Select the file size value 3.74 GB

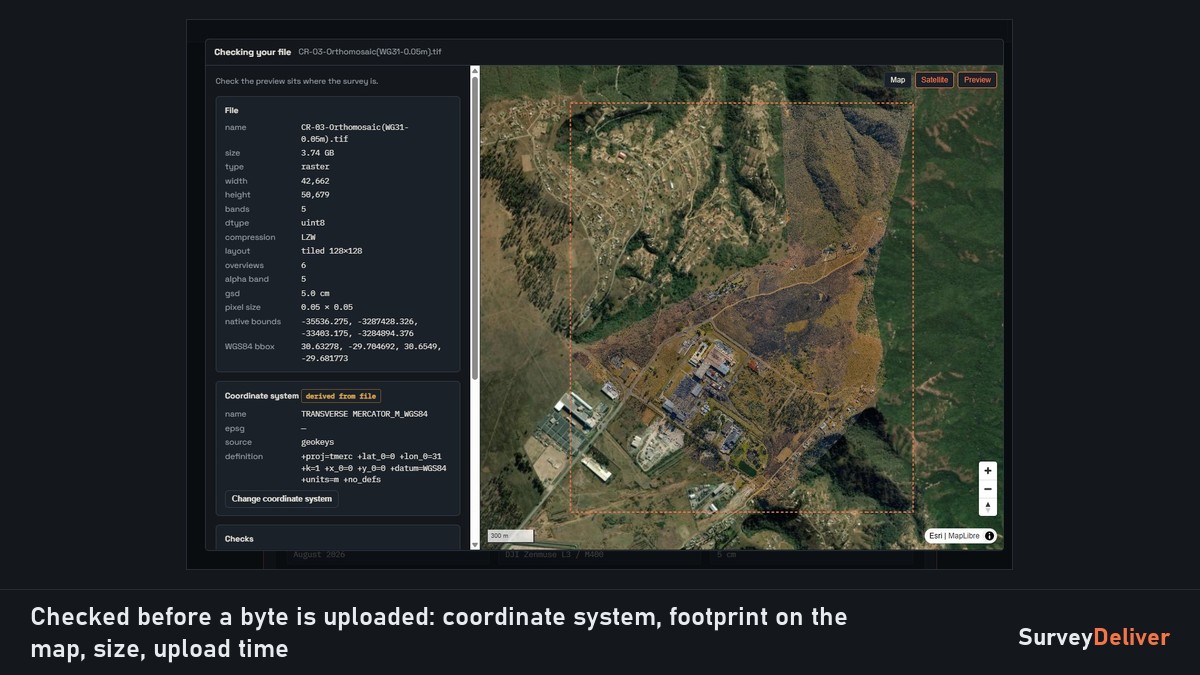[318, 153]
